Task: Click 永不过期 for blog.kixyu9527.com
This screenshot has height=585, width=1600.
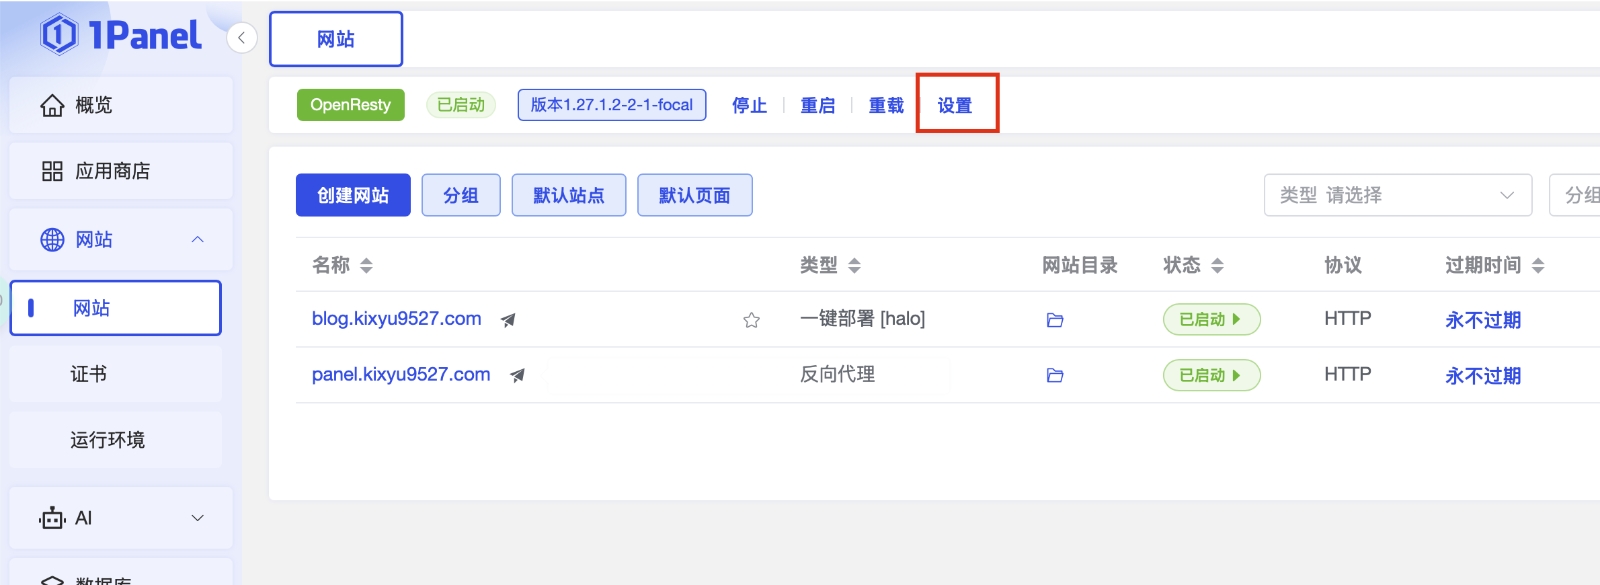Action: [x=1482, y=320]
